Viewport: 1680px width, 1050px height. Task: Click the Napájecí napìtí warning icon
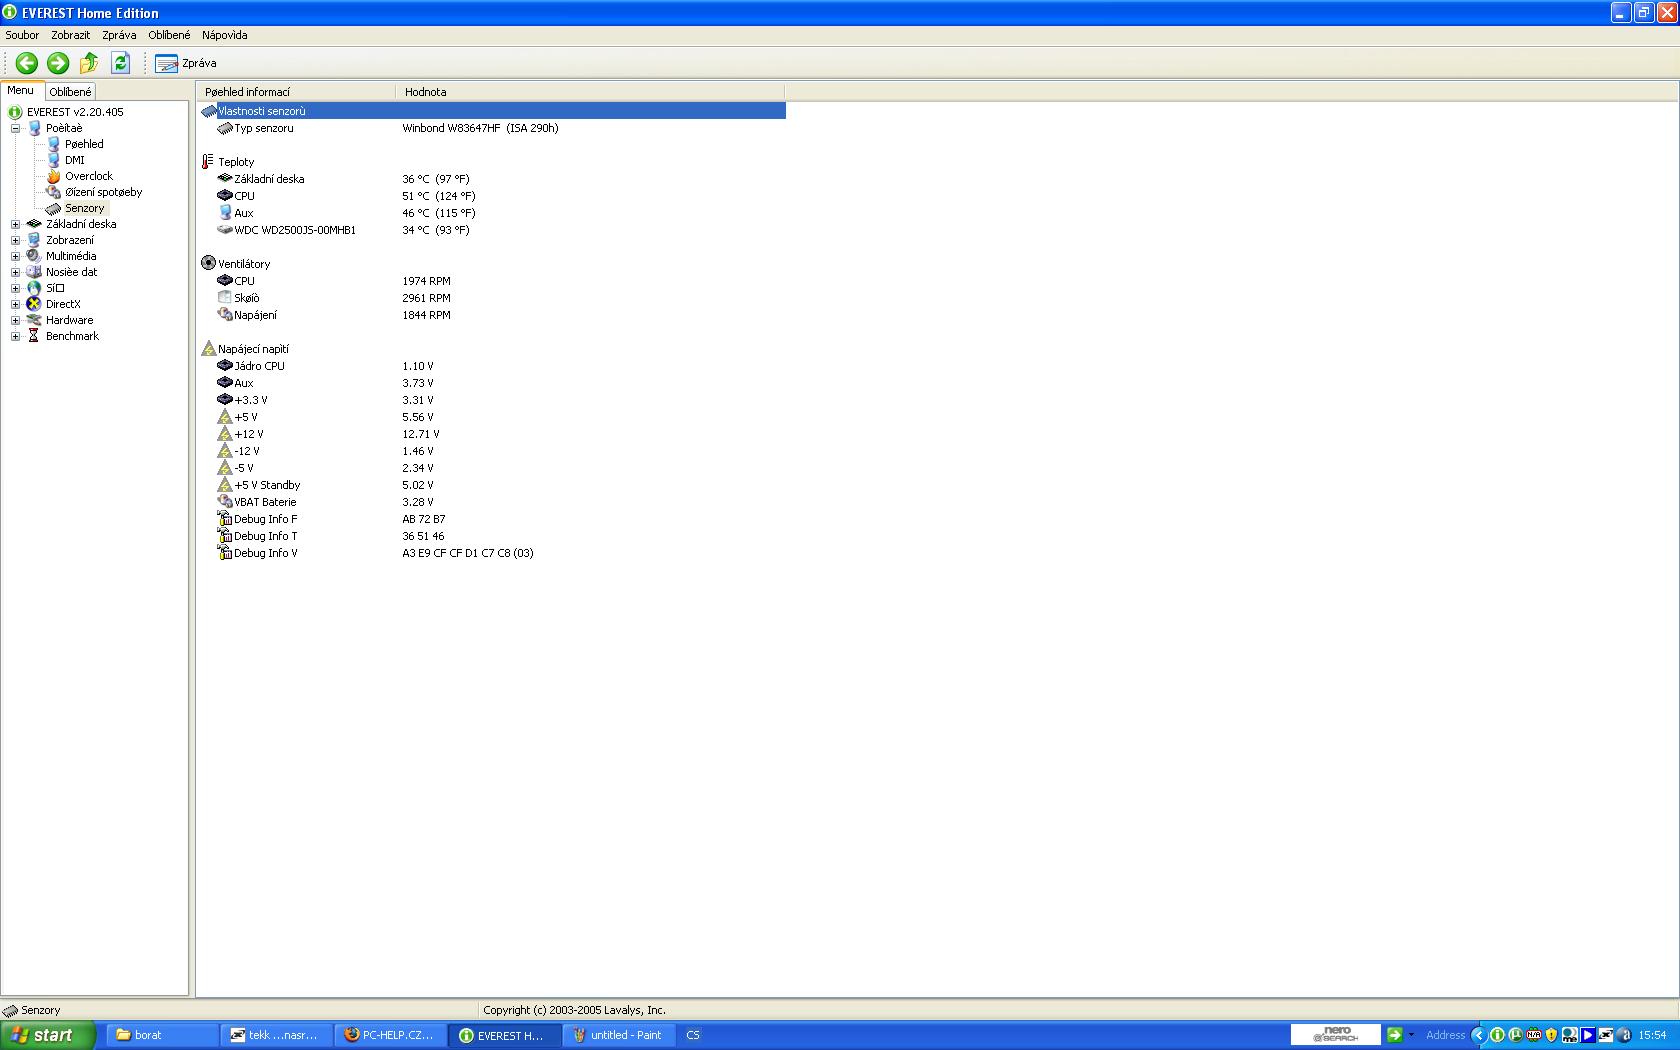(208, 349)
